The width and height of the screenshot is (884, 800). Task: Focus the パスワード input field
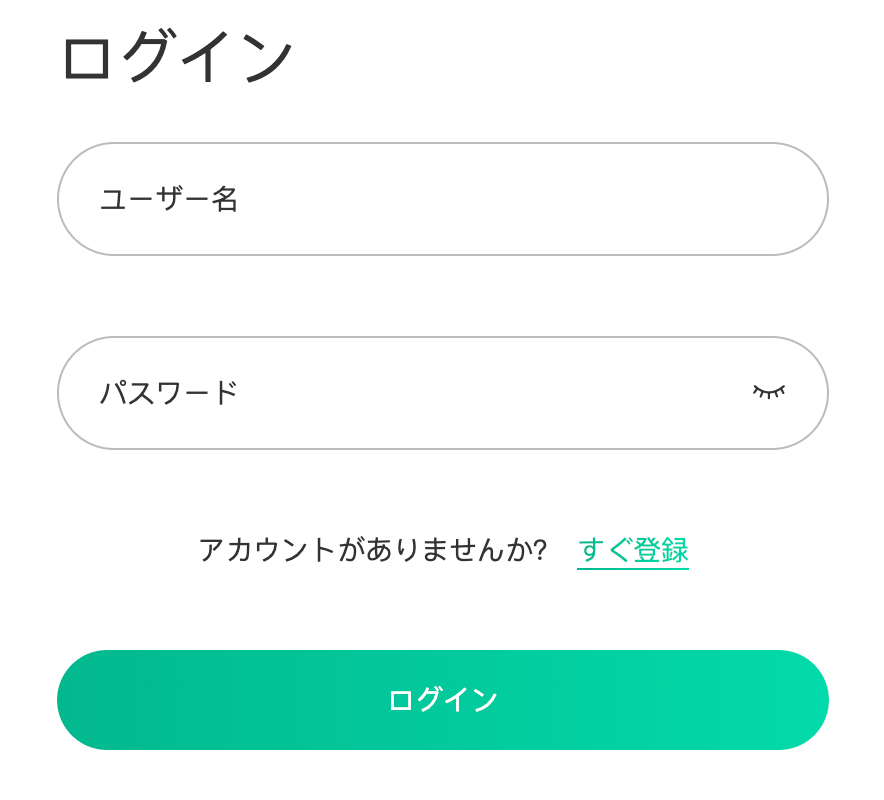tap(443, 393)
